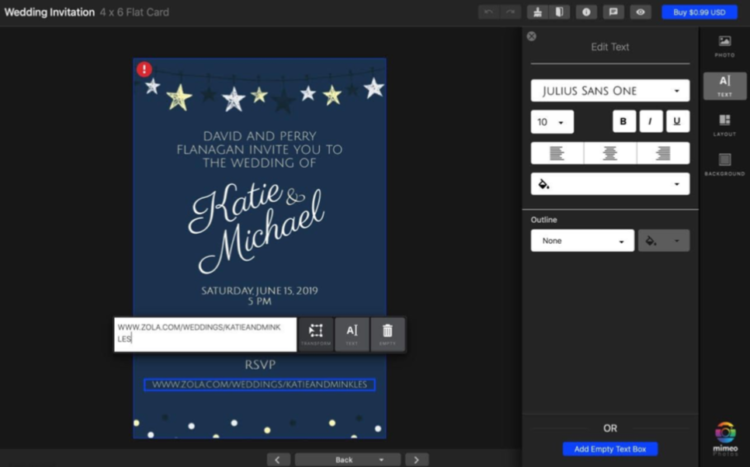Click the red error alert icon on card
This screenshot has width=750, height=467.
pyautogui.click(x=145, y=69)
